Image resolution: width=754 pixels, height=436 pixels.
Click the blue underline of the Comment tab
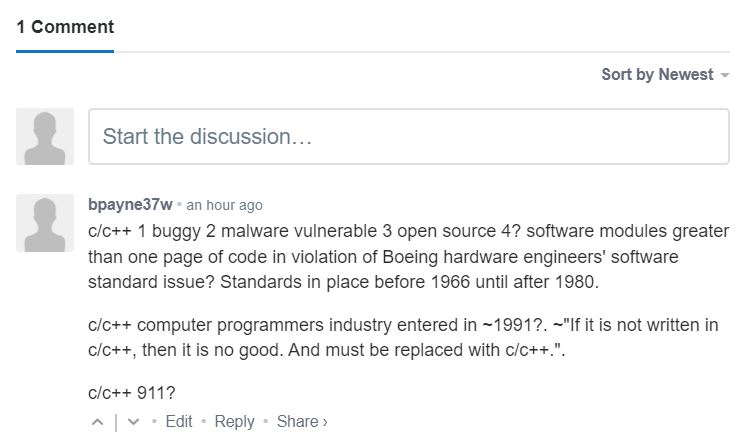[65, 51]
